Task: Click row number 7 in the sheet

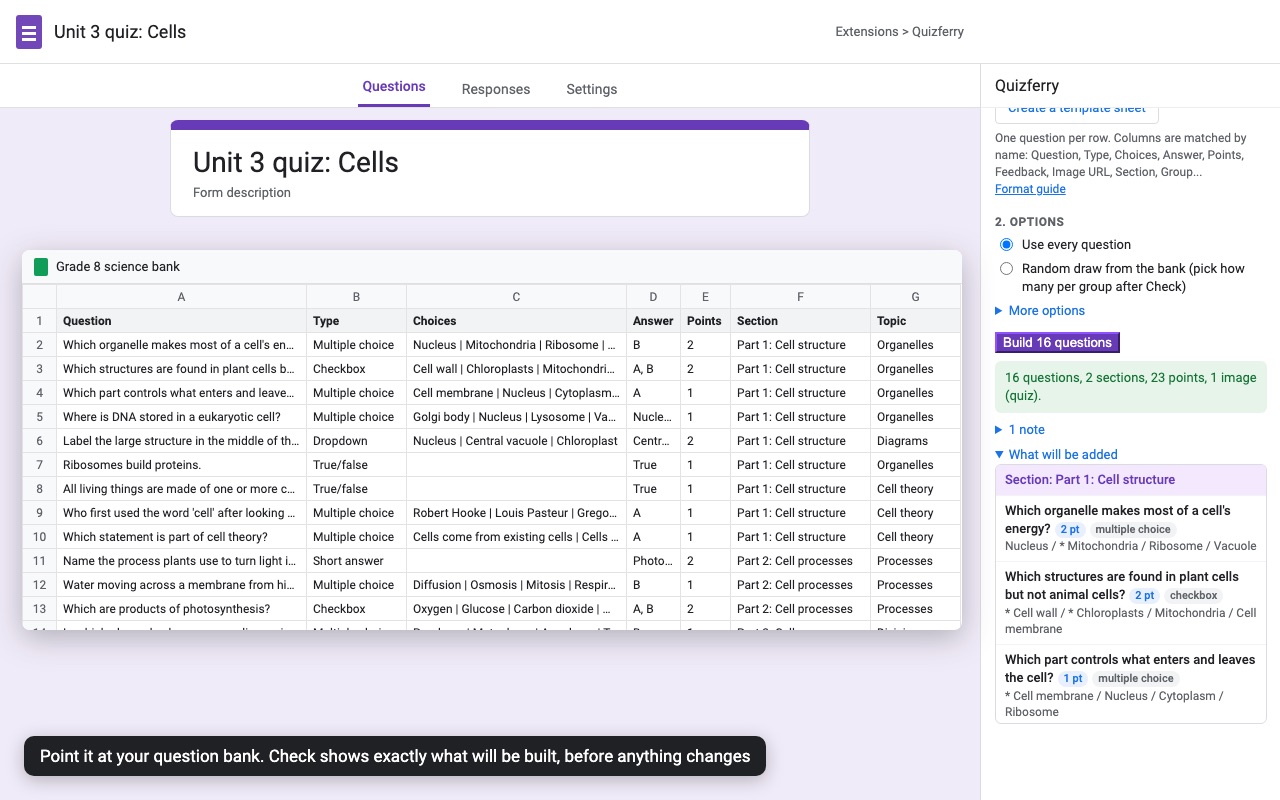Action: coord(40,465)
